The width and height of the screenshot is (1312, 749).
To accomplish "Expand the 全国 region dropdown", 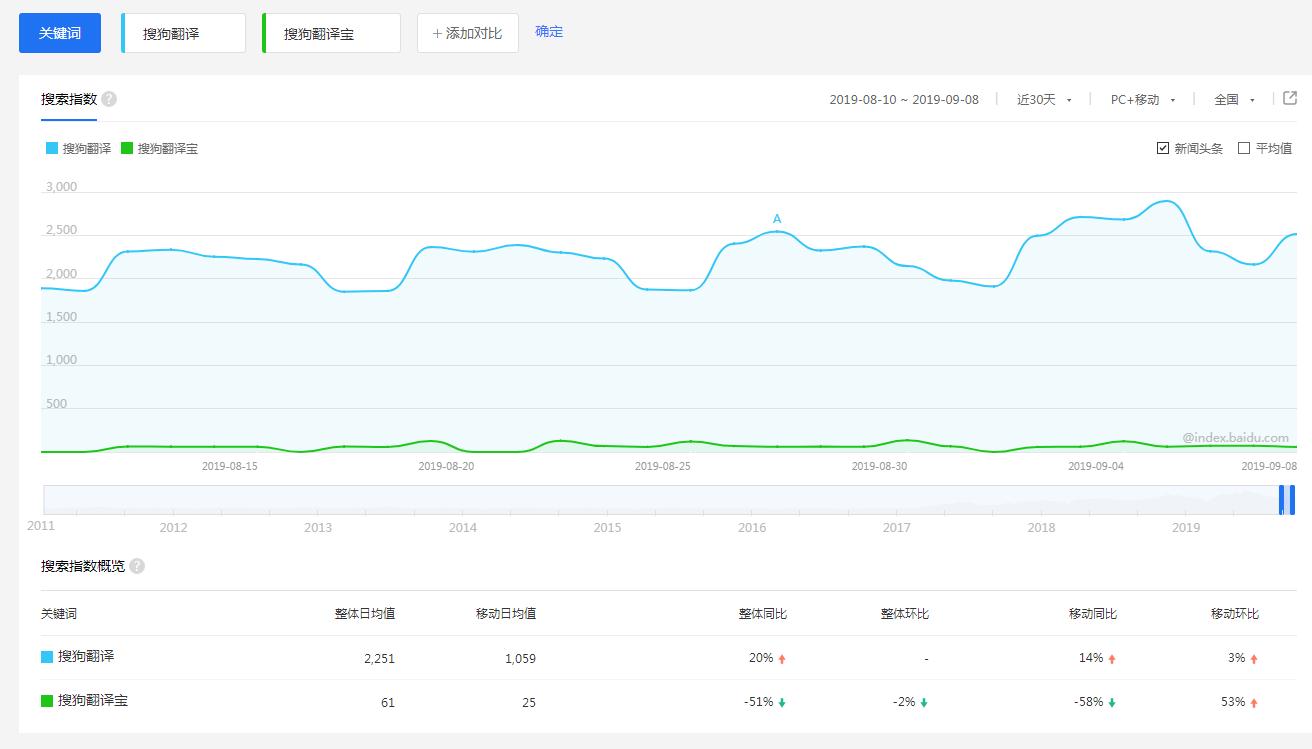I will [1234, 99].
